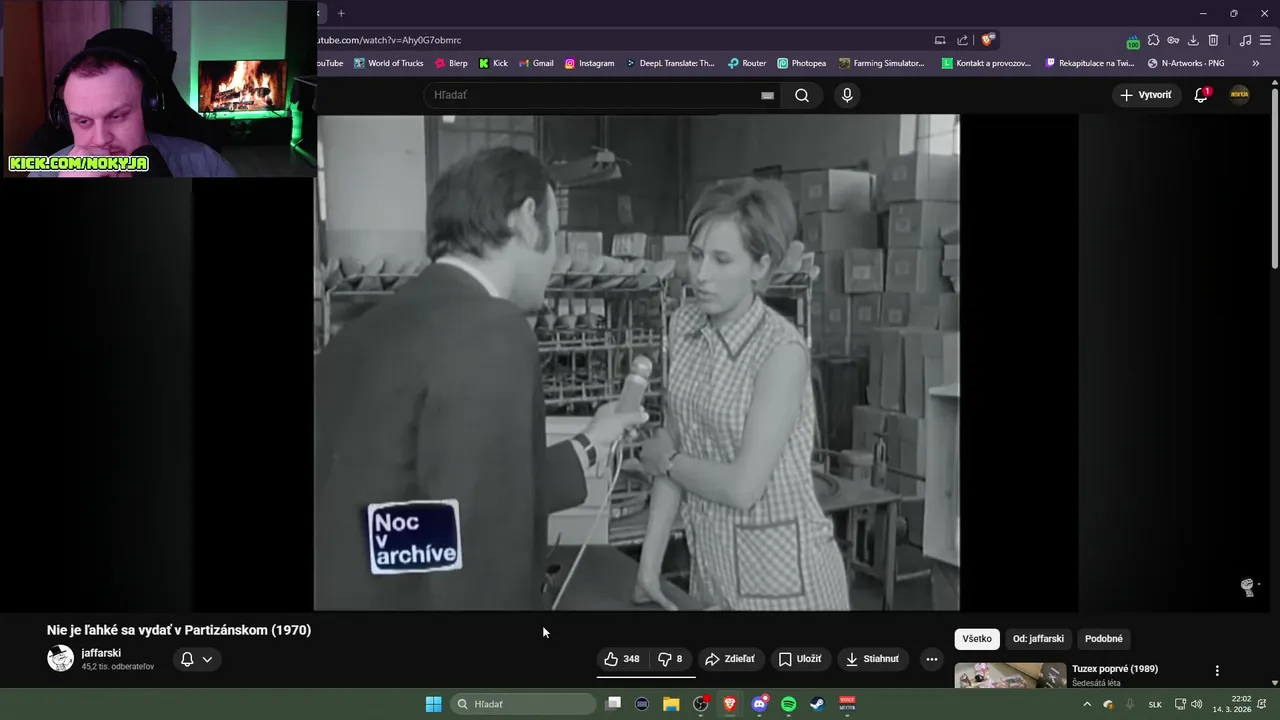1280x720 pixels.
Task: Click the video player showing Noc v archíve
Action: click(x=637, y=362)
